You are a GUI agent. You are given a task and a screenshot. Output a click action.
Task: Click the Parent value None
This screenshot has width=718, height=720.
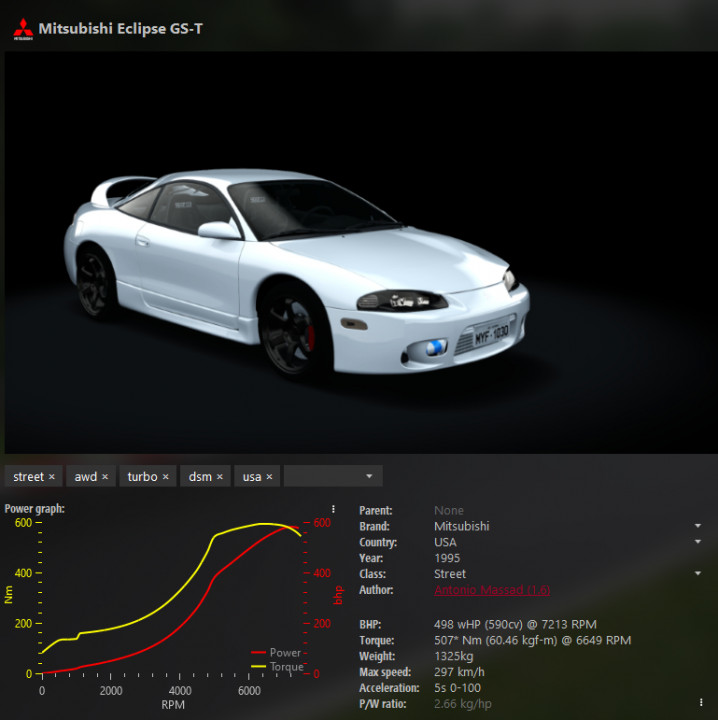tap(449, 511)
